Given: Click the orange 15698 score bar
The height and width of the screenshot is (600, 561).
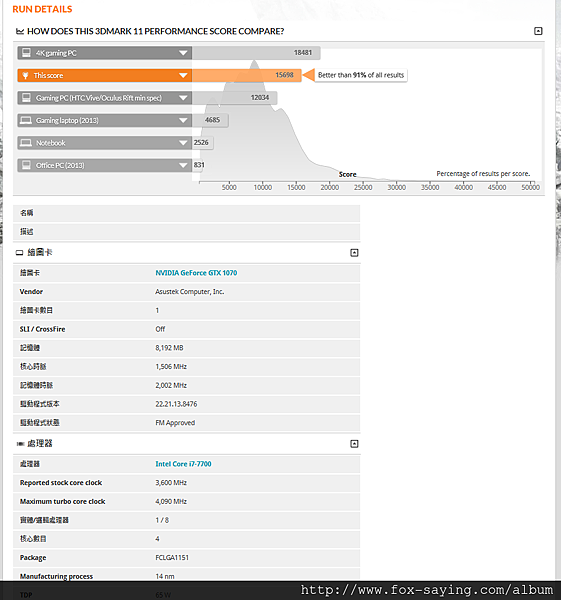Looking at the screenshot, I should pos(247,75).
